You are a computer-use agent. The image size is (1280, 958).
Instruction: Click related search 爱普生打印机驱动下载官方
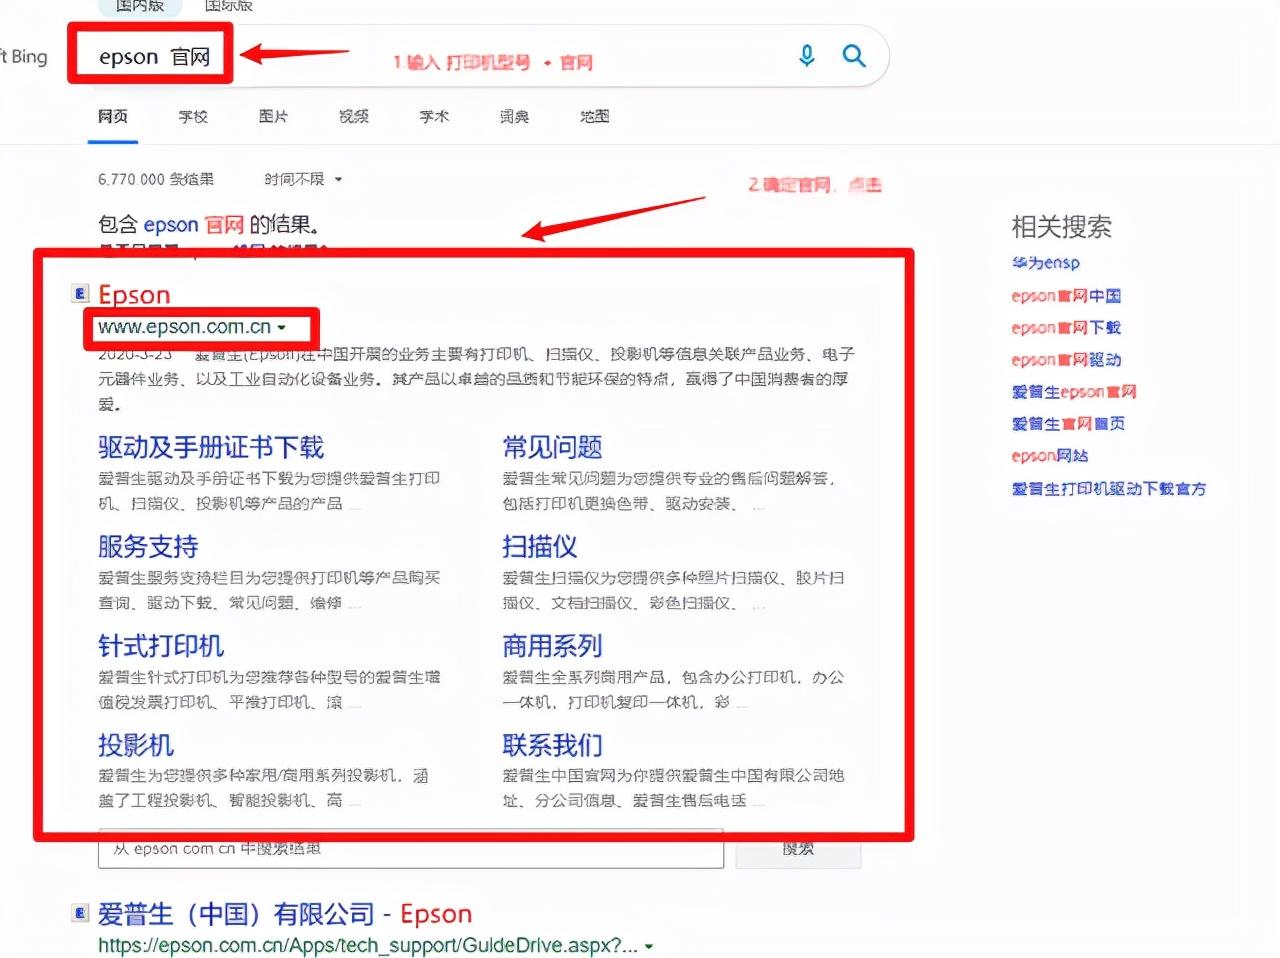(1109, 489)
